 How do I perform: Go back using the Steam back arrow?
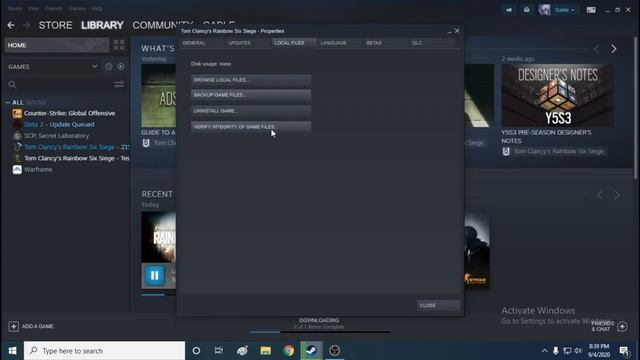pyautogui.click(x=11, y=25)
